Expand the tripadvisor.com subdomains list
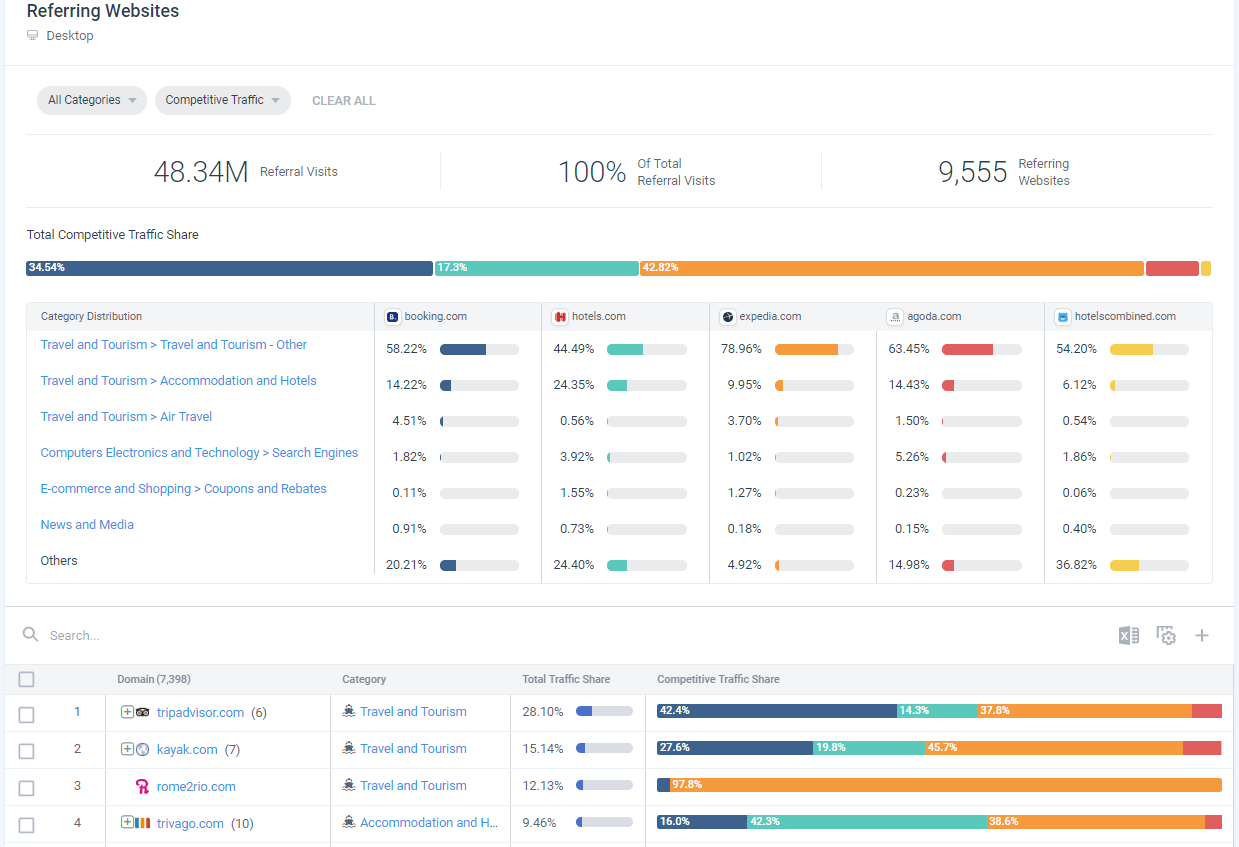The image size is (1239, 847). click(126, 711)
